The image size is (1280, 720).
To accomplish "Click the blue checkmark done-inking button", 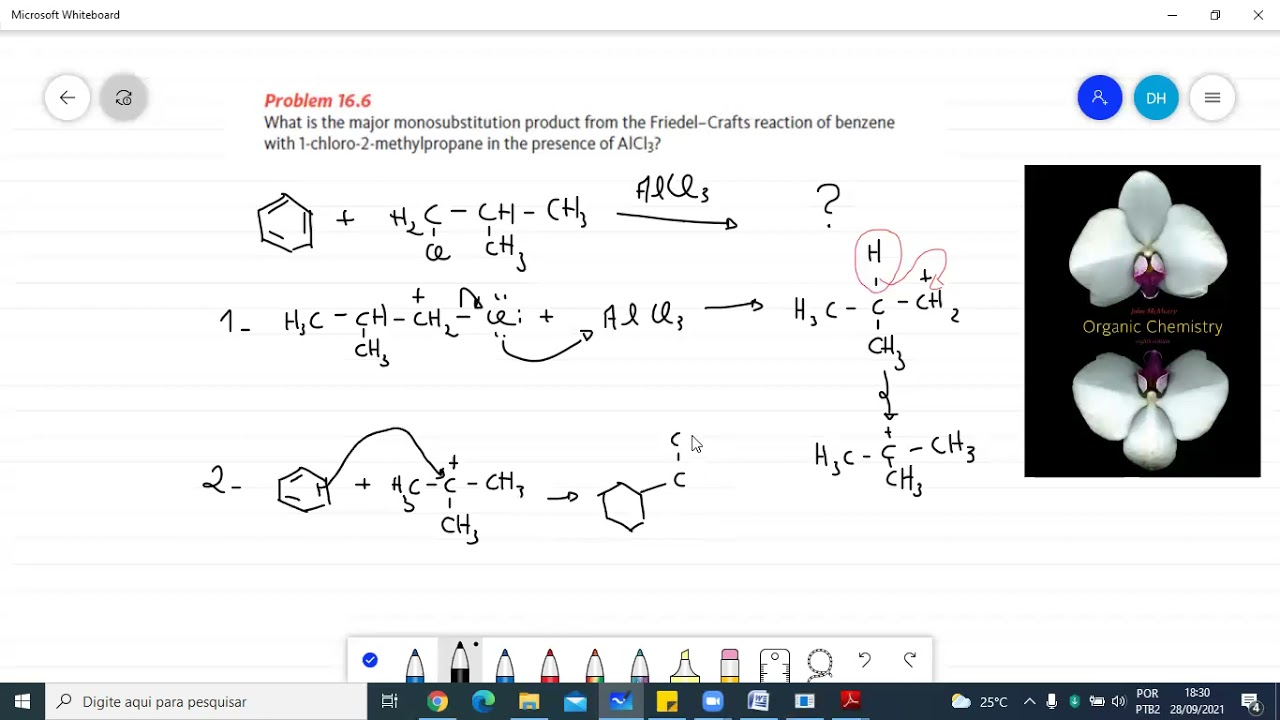I will (x=370, y=660).
